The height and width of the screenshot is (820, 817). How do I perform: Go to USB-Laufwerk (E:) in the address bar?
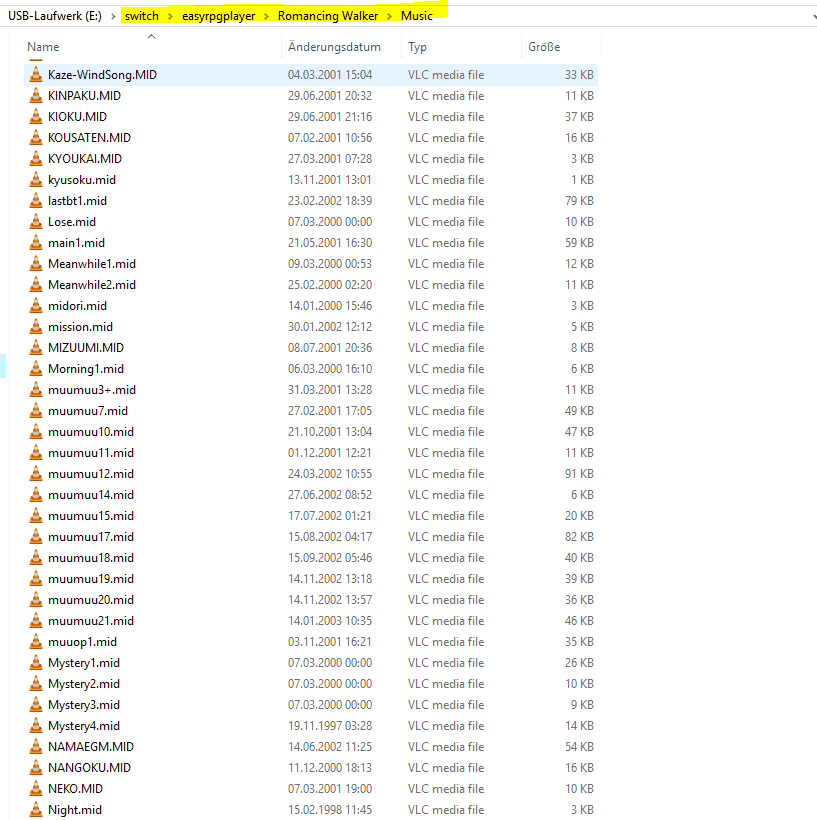pos(55,16)
